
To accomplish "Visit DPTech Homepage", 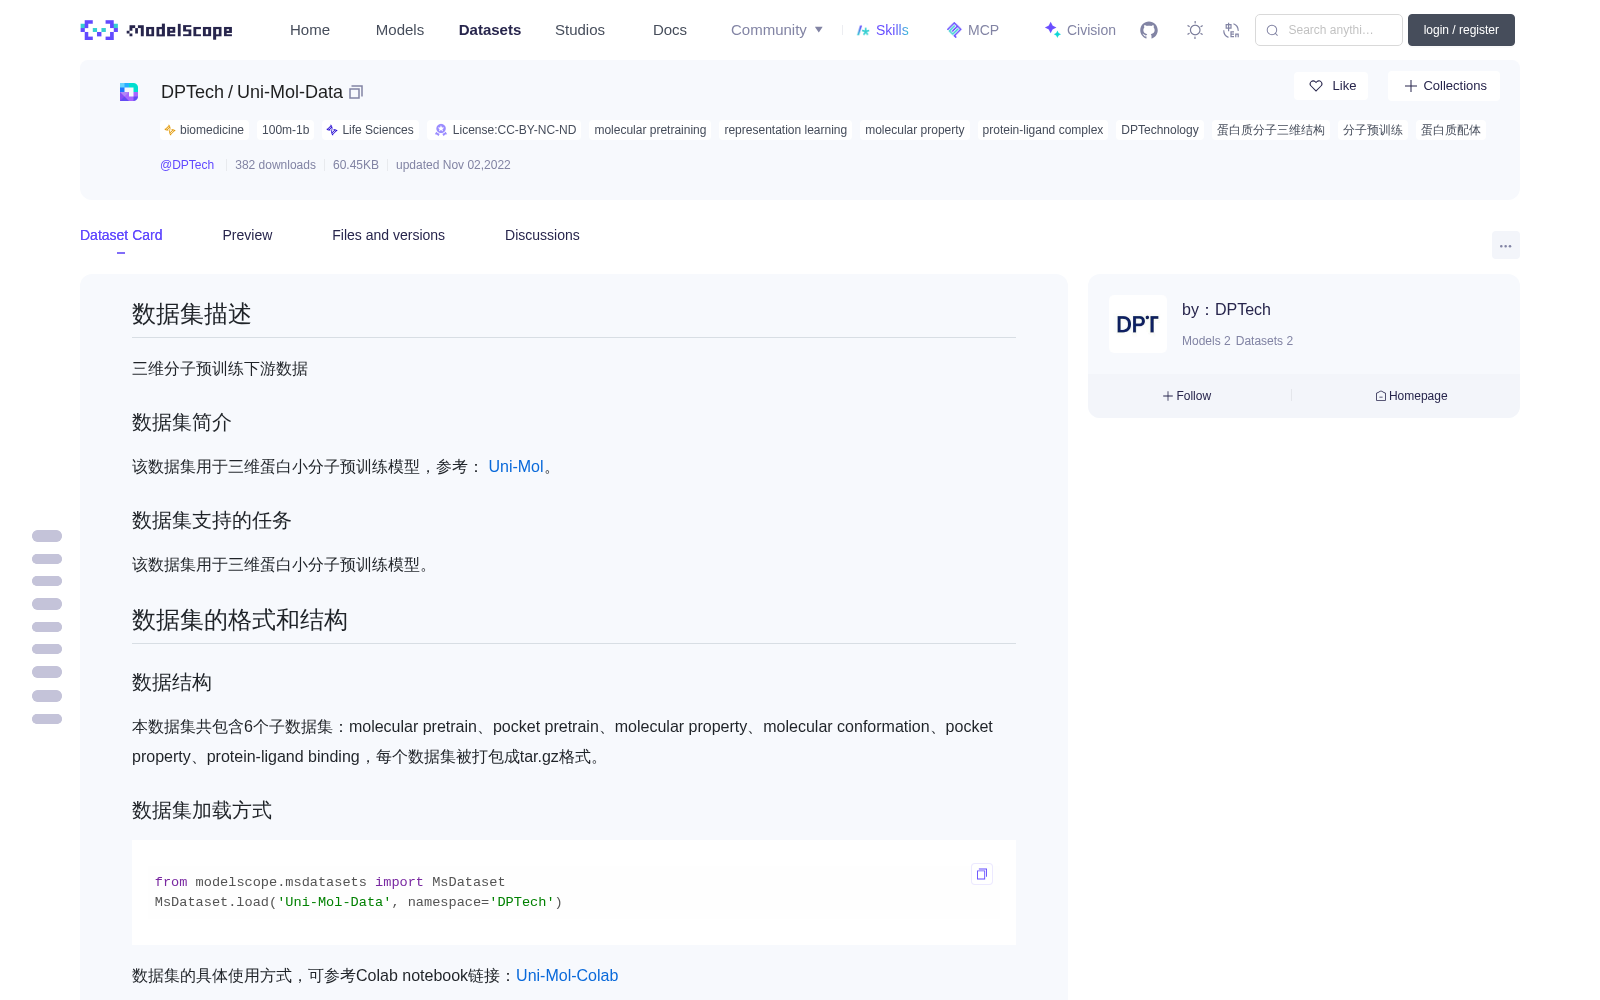I will pyautogui.click(x=1411, y=396).
